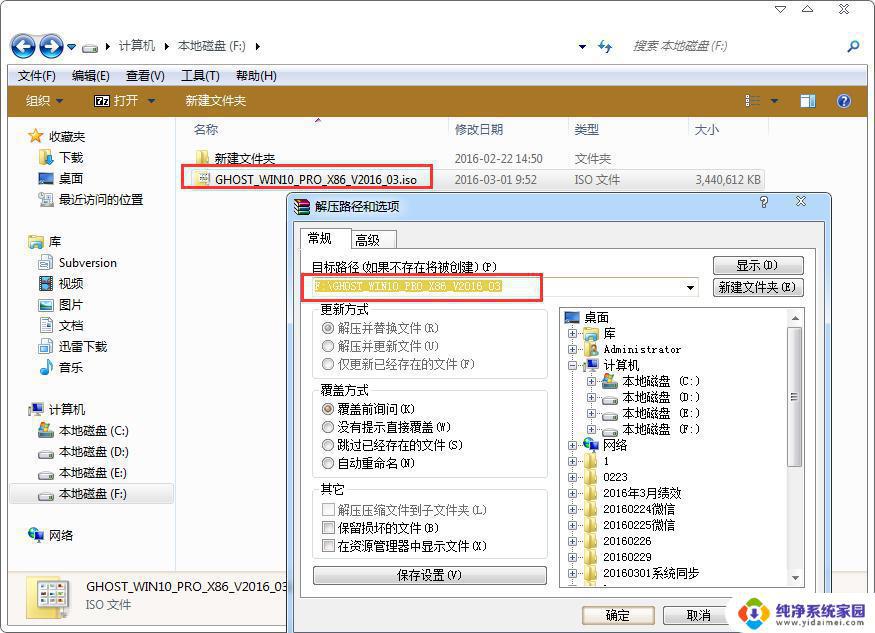The height and width of the screenshot is (633, 875).
Task: Toggle the preview pane icon
Action: [x=807, y=101]
